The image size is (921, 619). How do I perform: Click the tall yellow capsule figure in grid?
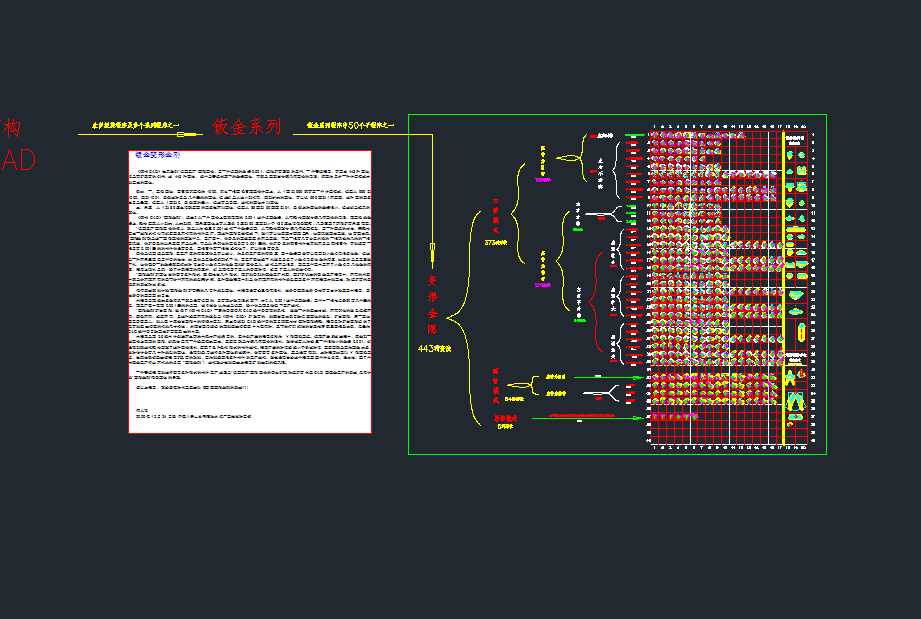802,332
